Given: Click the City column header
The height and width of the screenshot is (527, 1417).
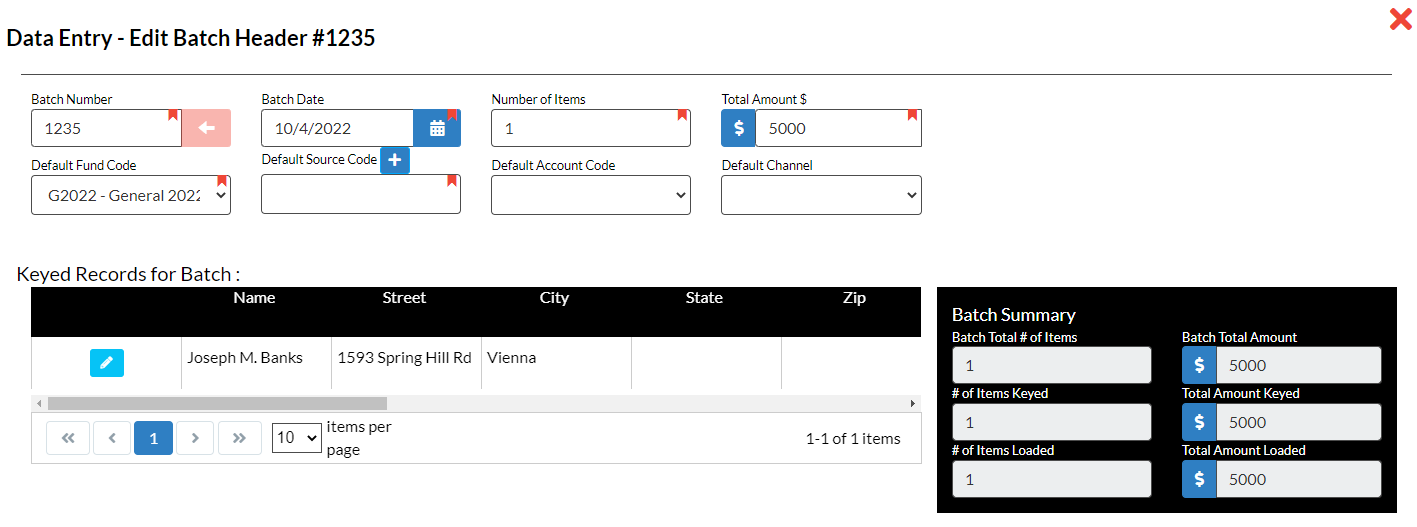Looking at the screenshot, I should (x=554, y=298).
